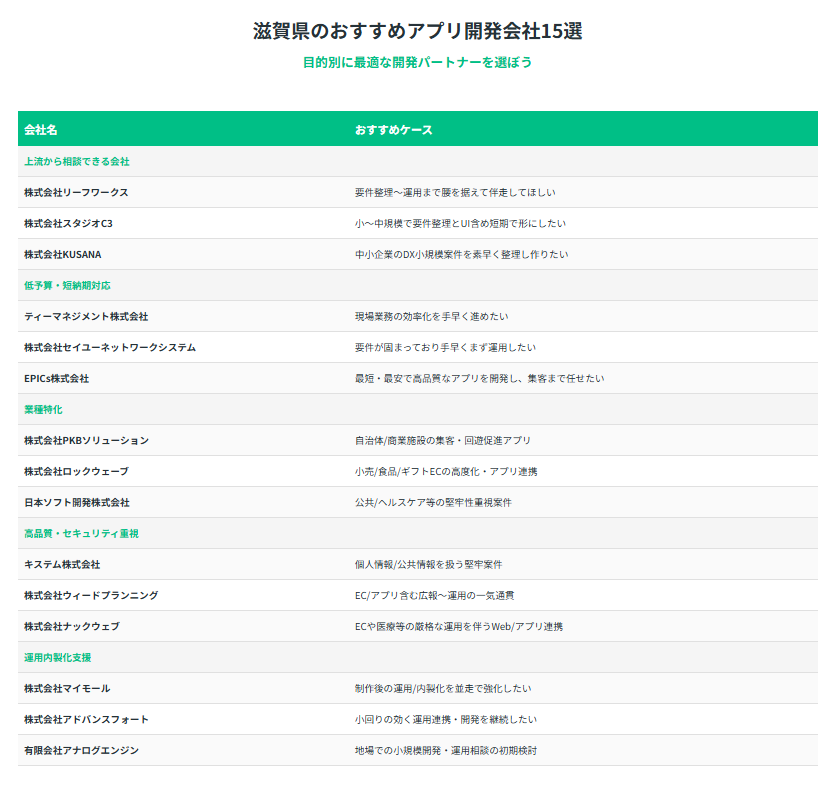
Task: Click text 小売/食品/ギフトECの高度化・アプリ連携
Action: point(446,471)
